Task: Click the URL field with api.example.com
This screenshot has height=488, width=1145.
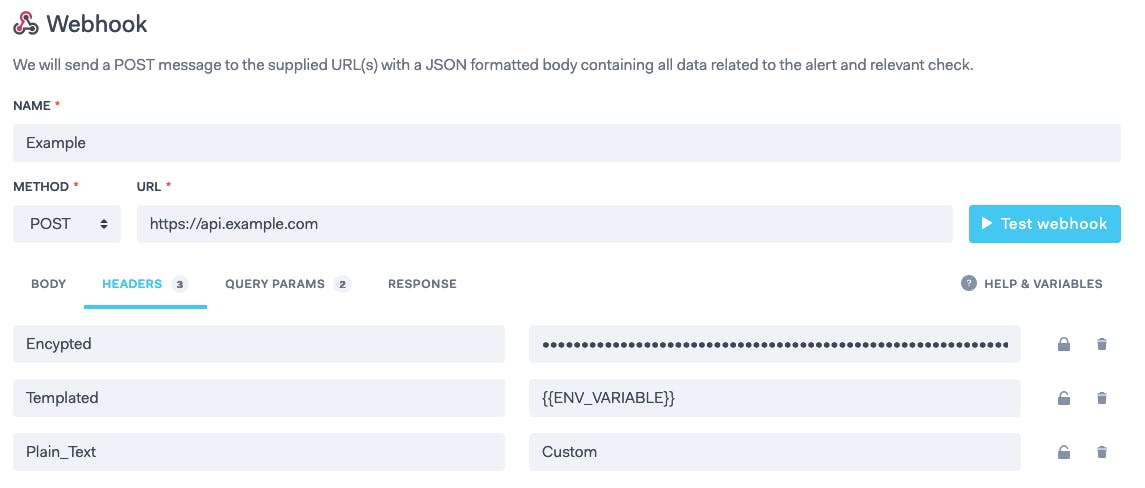Action: (x=545, y=224)
